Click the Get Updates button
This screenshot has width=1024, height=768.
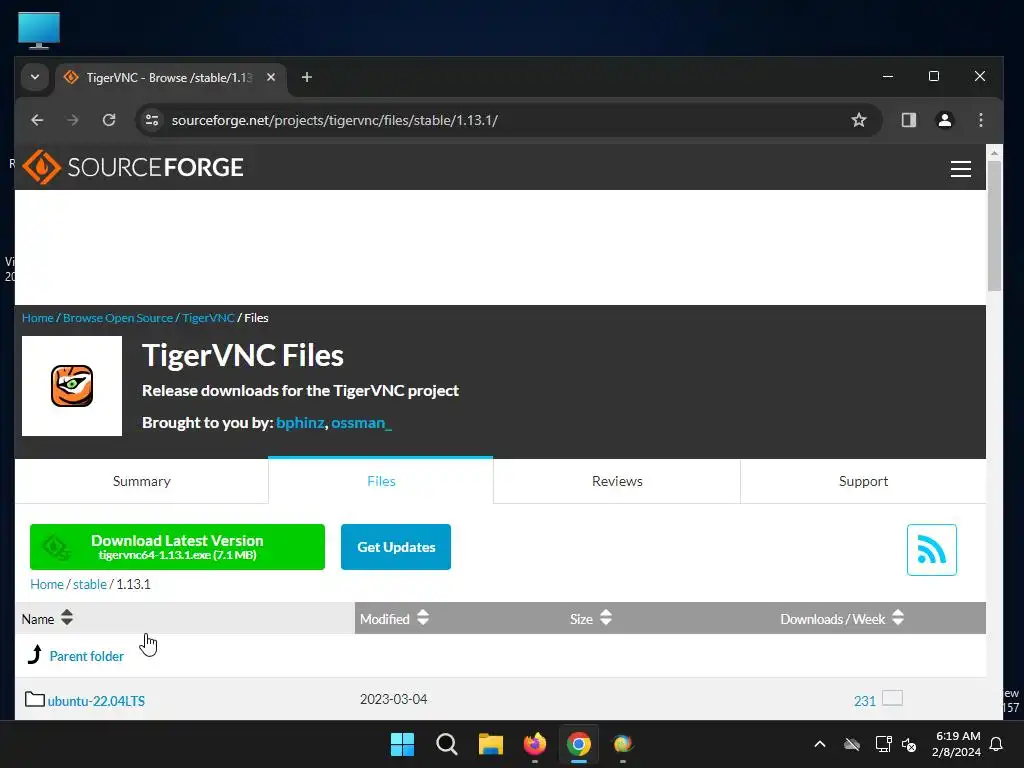click(x=396, y=547)
